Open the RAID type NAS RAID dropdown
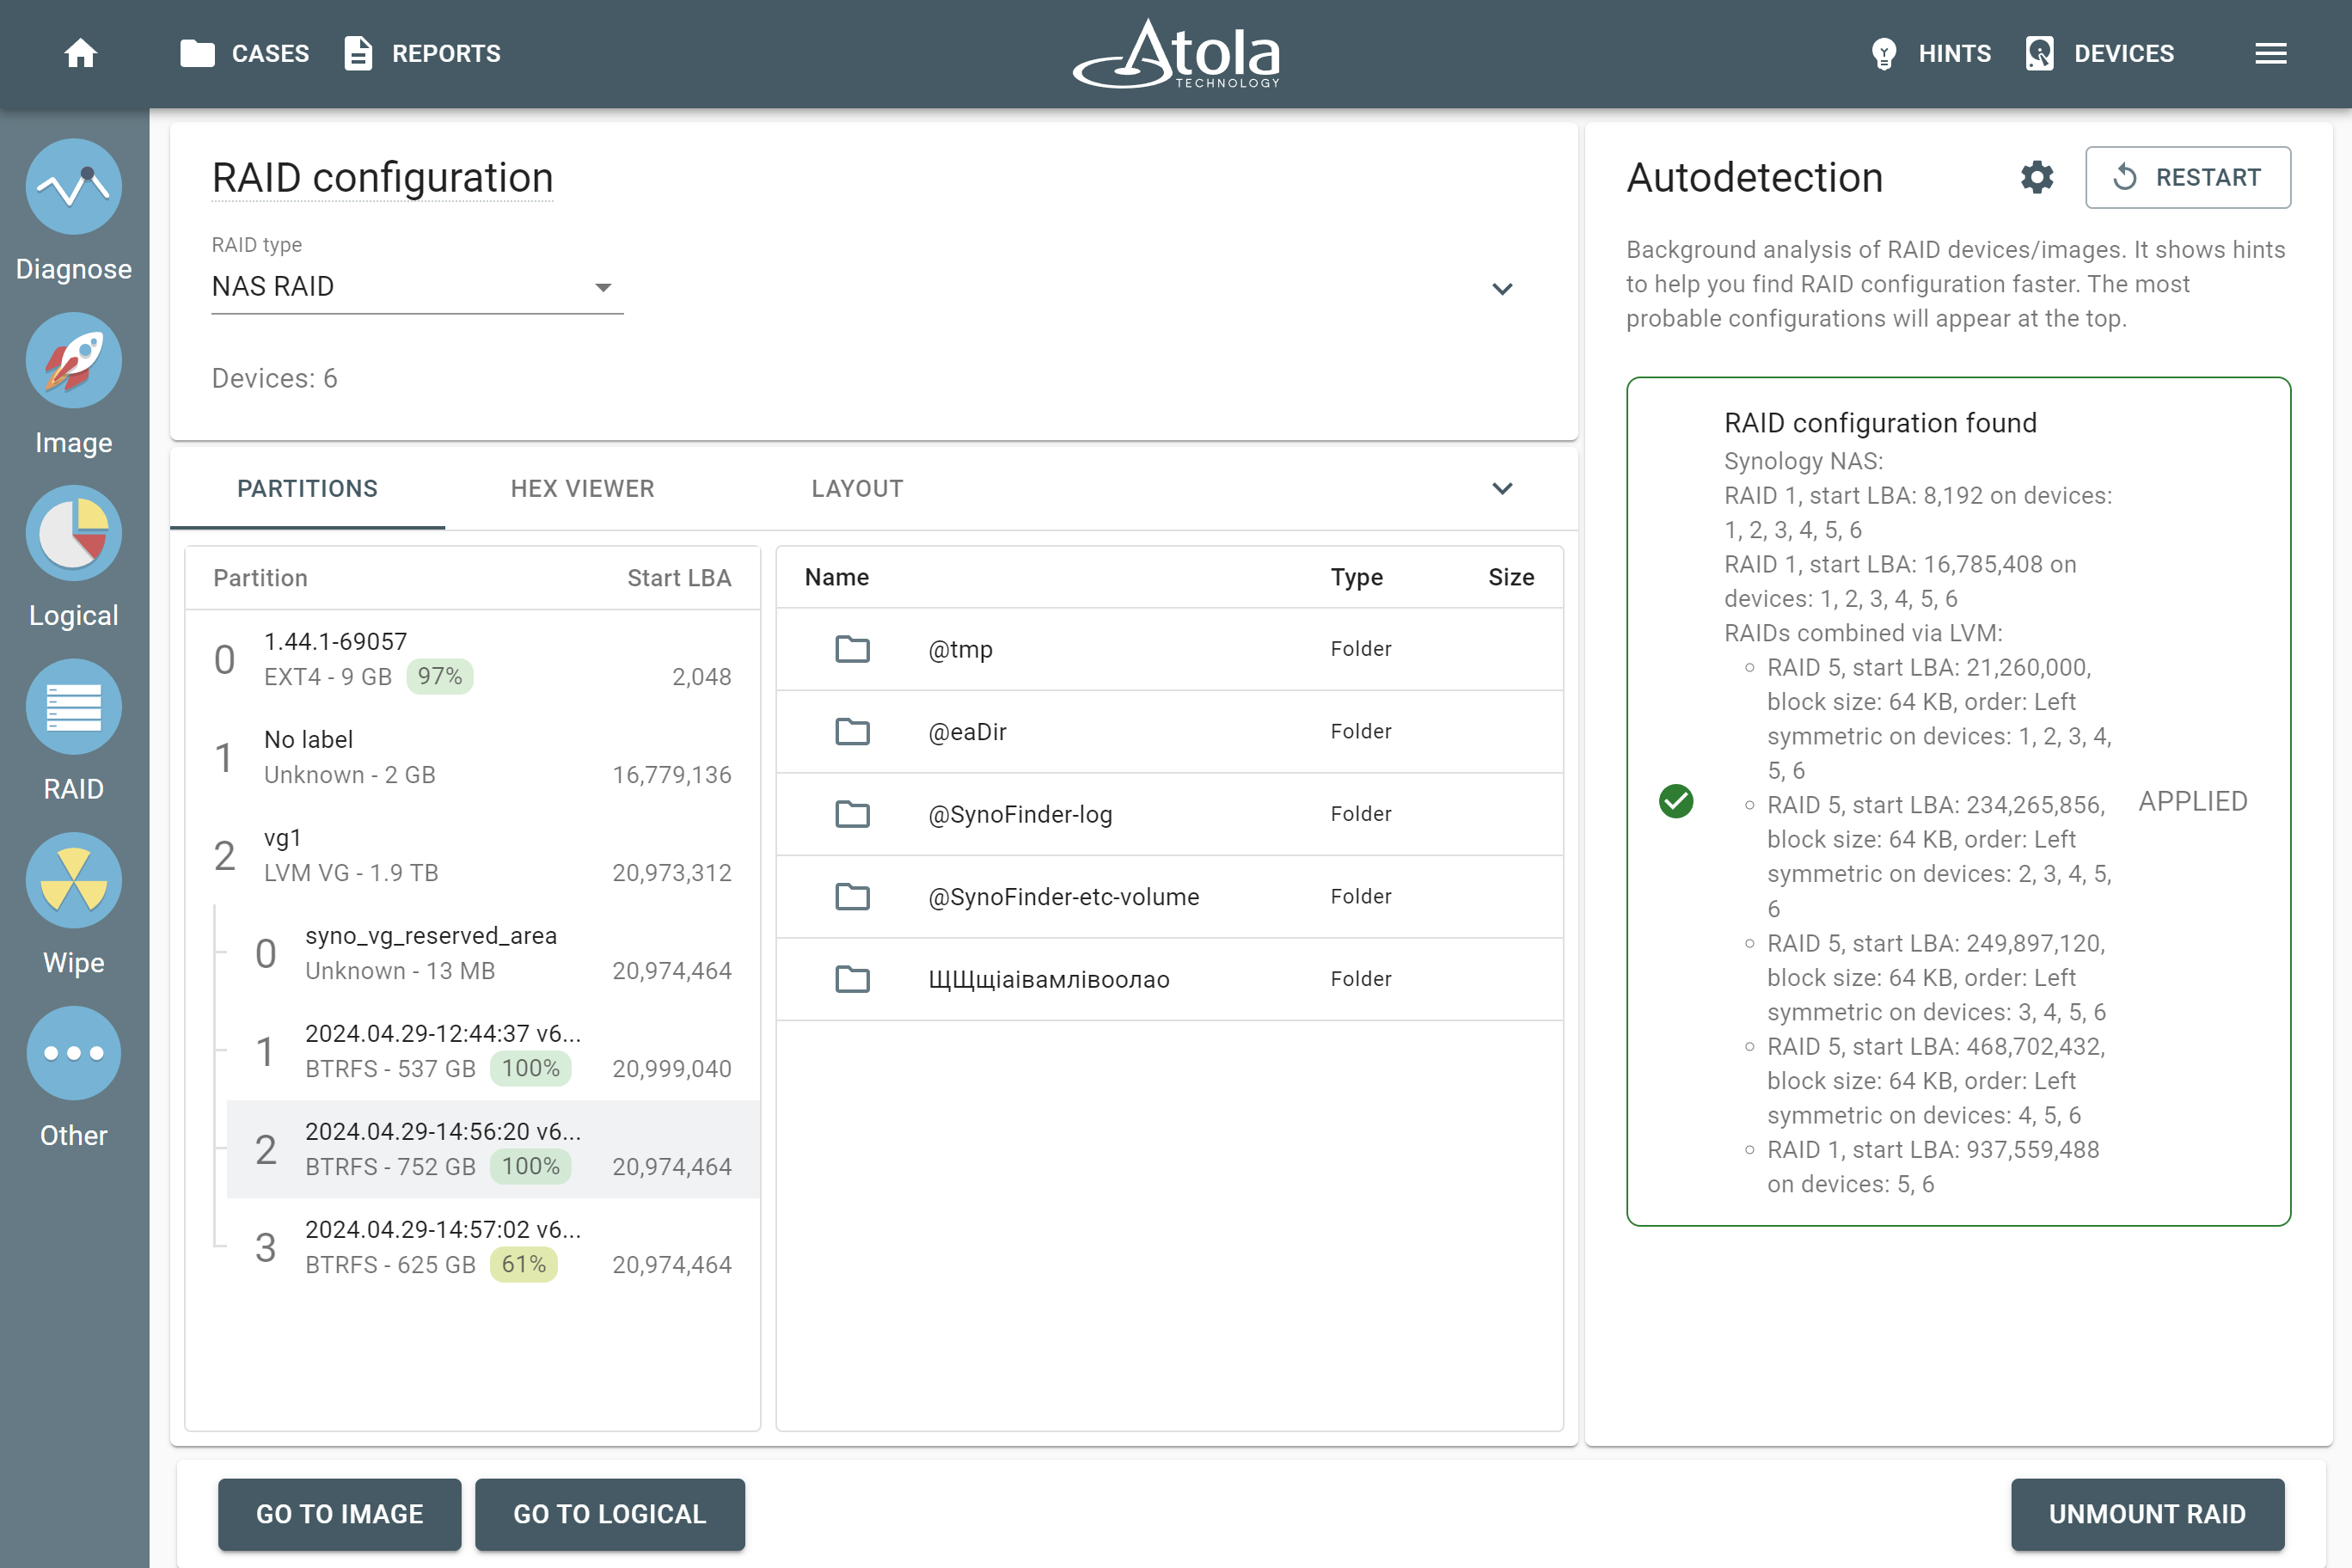Screen dimensions: 2352x1568 point(417,287)
